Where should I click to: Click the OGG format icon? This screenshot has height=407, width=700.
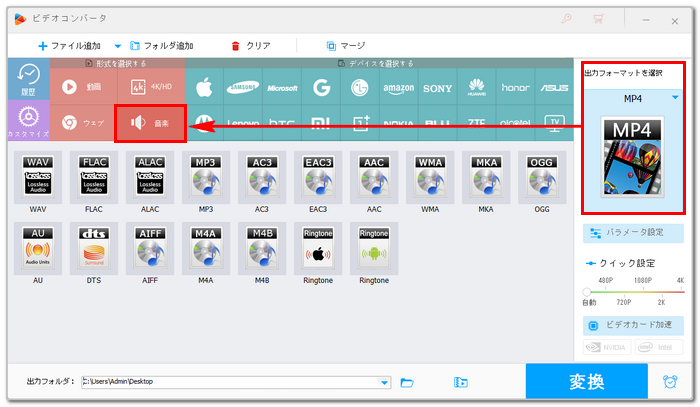coord(541,179)
